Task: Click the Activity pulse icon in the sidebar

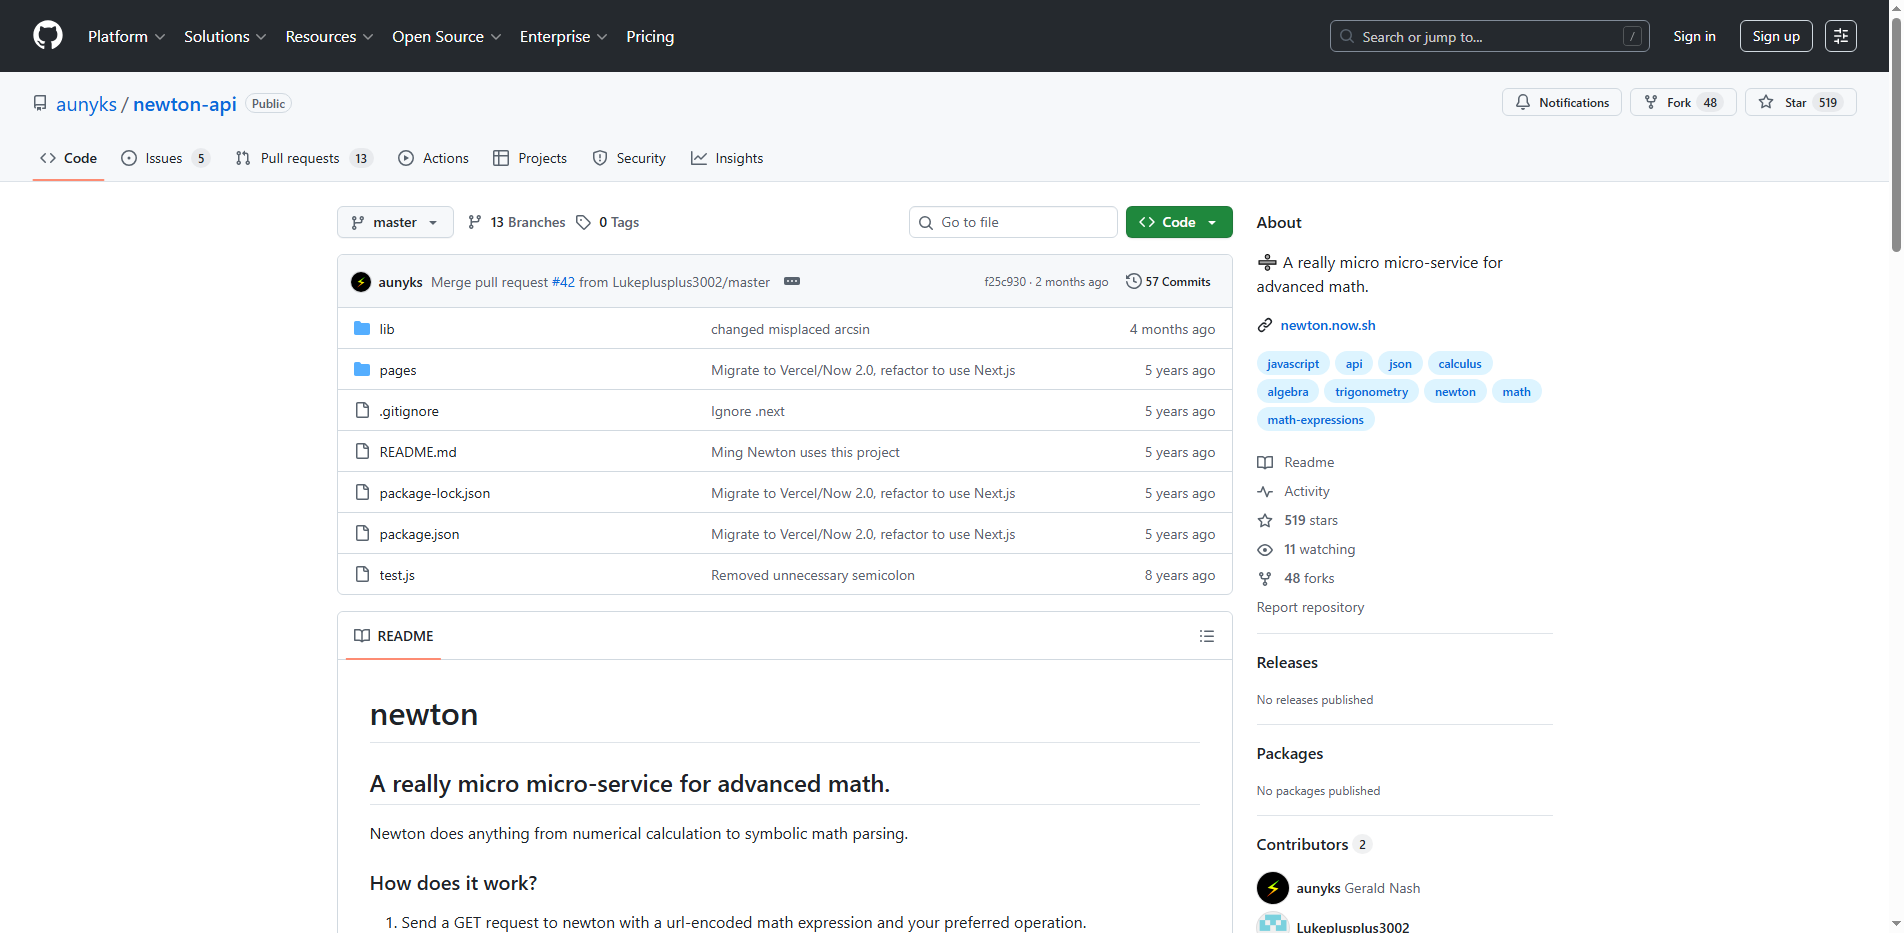Action: pos(1265,491)
